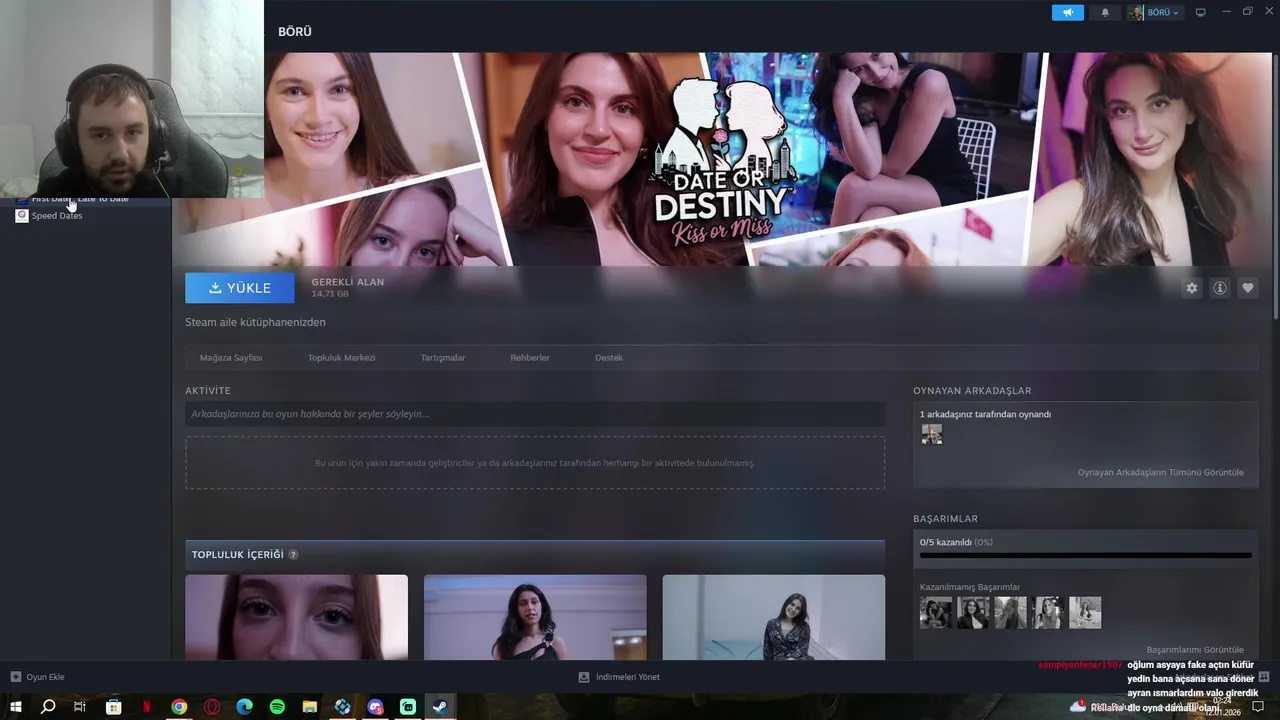This screenshot has width=1280, height=720.
Task: Click the GEREKLİ ALAN size label
Action: tap(347, 282)
